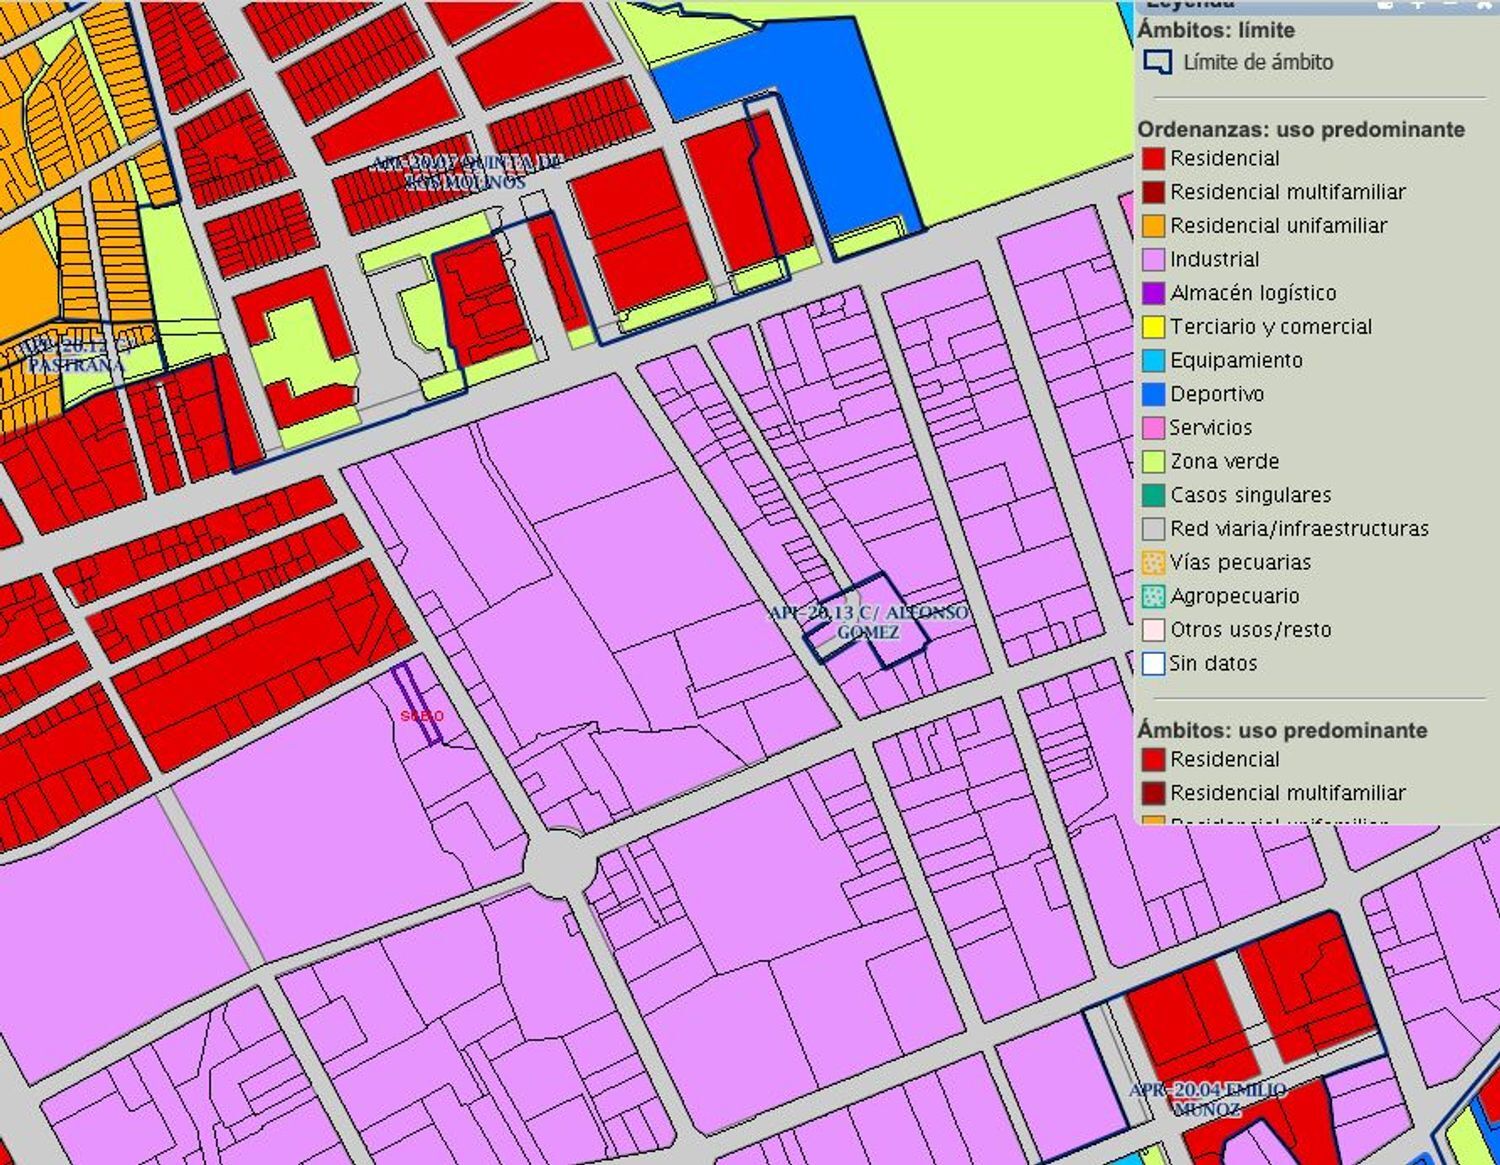Viewport: 1500px width, 1165px height.
Task: Select the Deportivo blue legend swatch
Action: (1153, 395)
